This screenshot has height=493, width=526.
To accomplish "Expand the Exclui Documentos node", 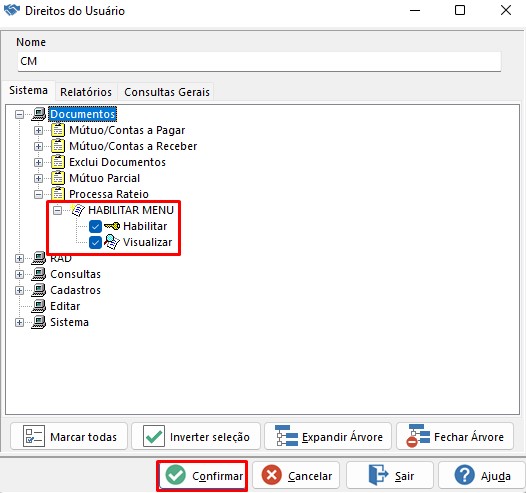I will [x=38, y=162].
